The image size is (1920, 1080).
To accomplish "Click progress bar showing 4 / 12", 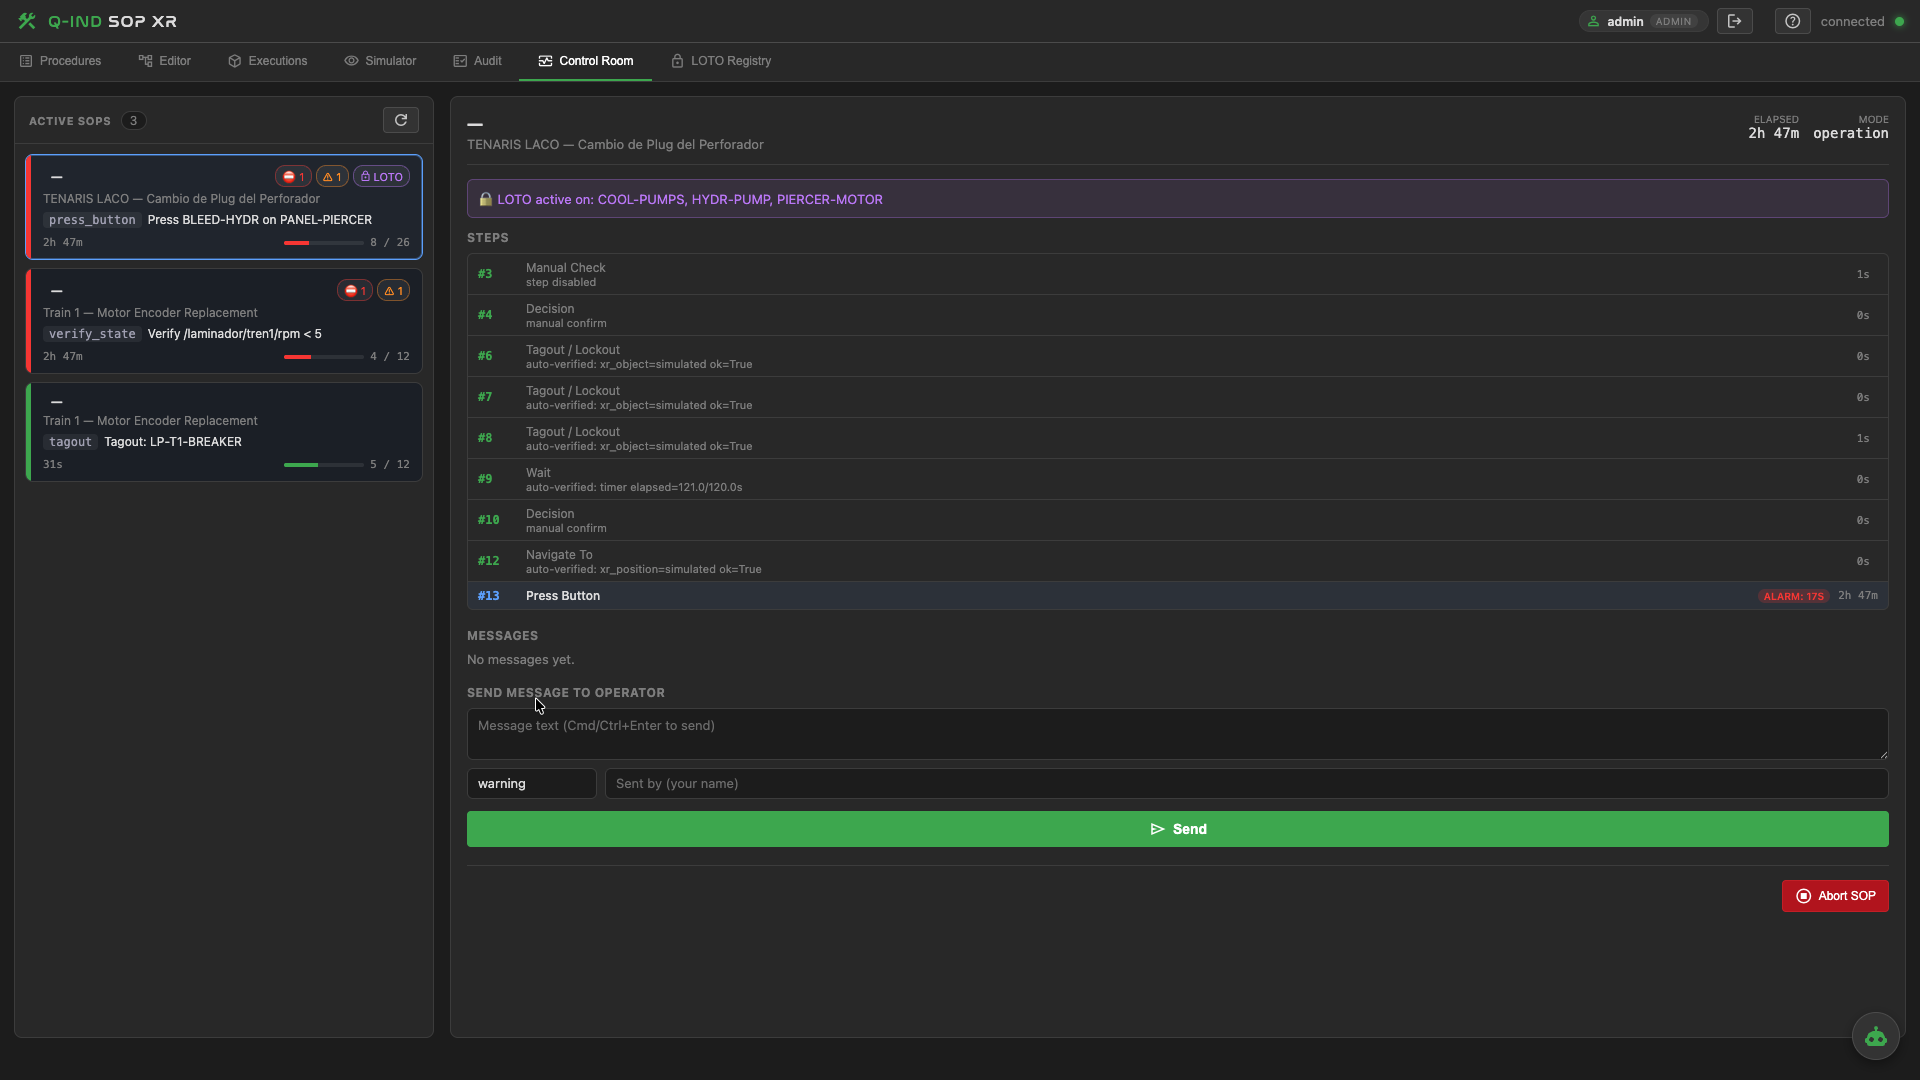I will coord(323,356).
